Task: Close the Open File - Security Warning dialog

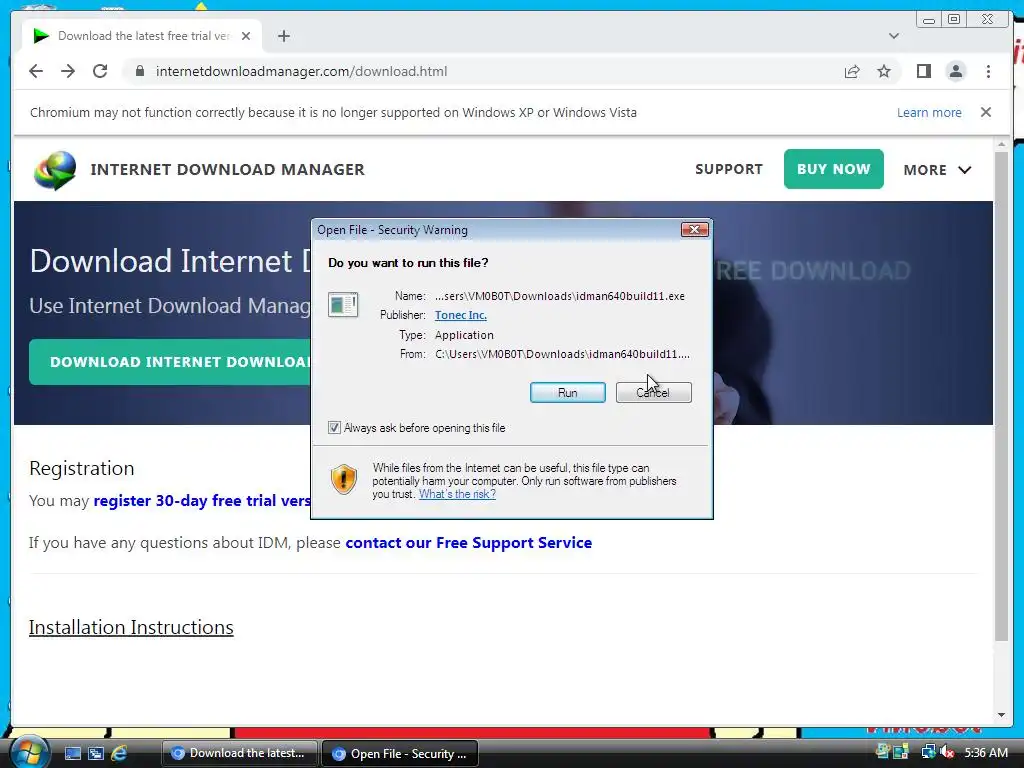Action: [x=694, y=230]
